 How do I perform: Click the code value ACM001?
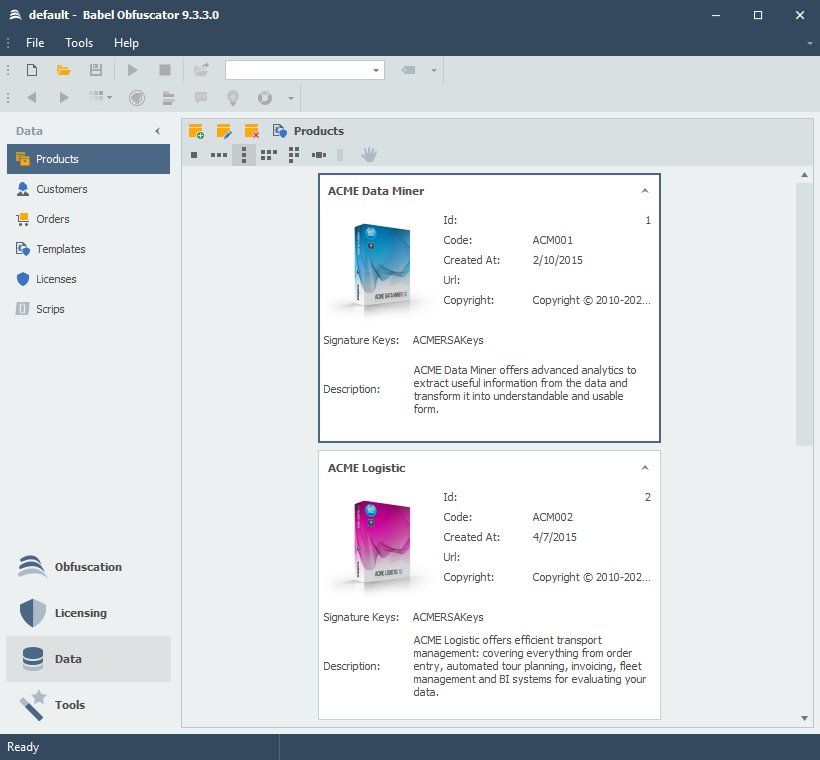(x=552, y=240)
